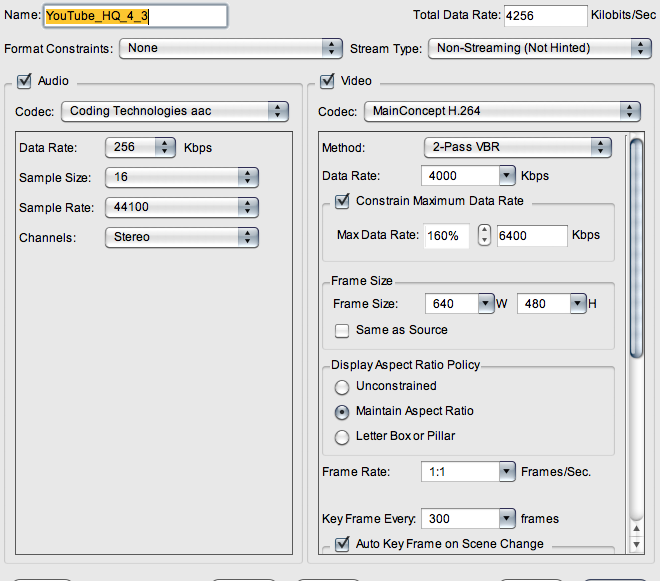Click the video settings vertical scrollbar

click(x=635, y=340)
